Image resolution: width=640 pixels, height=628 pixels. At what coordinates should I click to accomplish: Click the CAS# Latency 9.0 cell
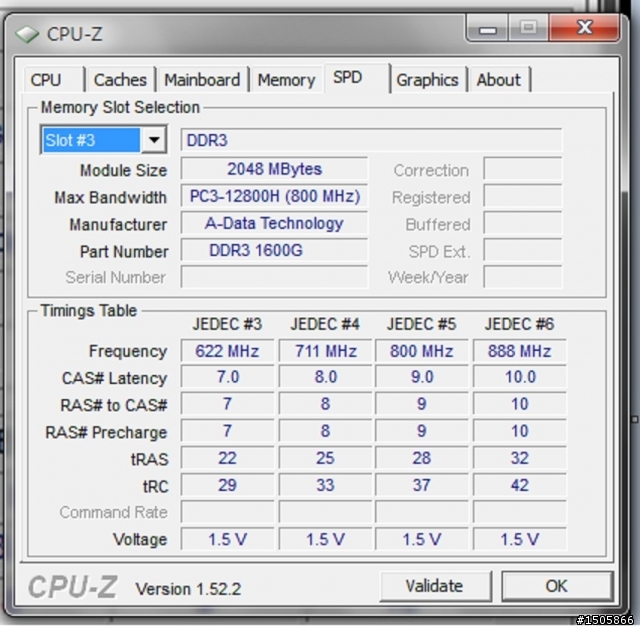pyautogui.click(x=422, y=377)
